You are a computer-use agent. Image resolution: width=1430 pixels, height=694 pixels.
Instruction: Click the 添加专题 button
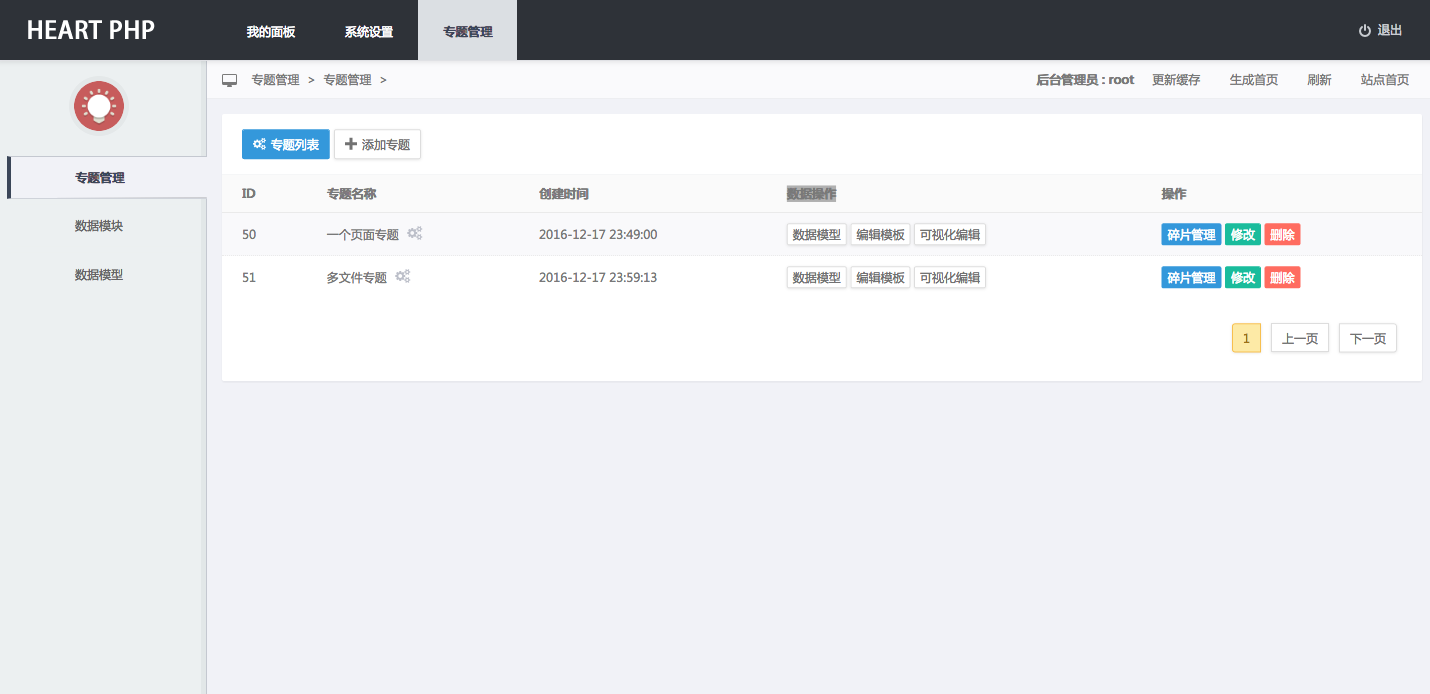point(377,144)
